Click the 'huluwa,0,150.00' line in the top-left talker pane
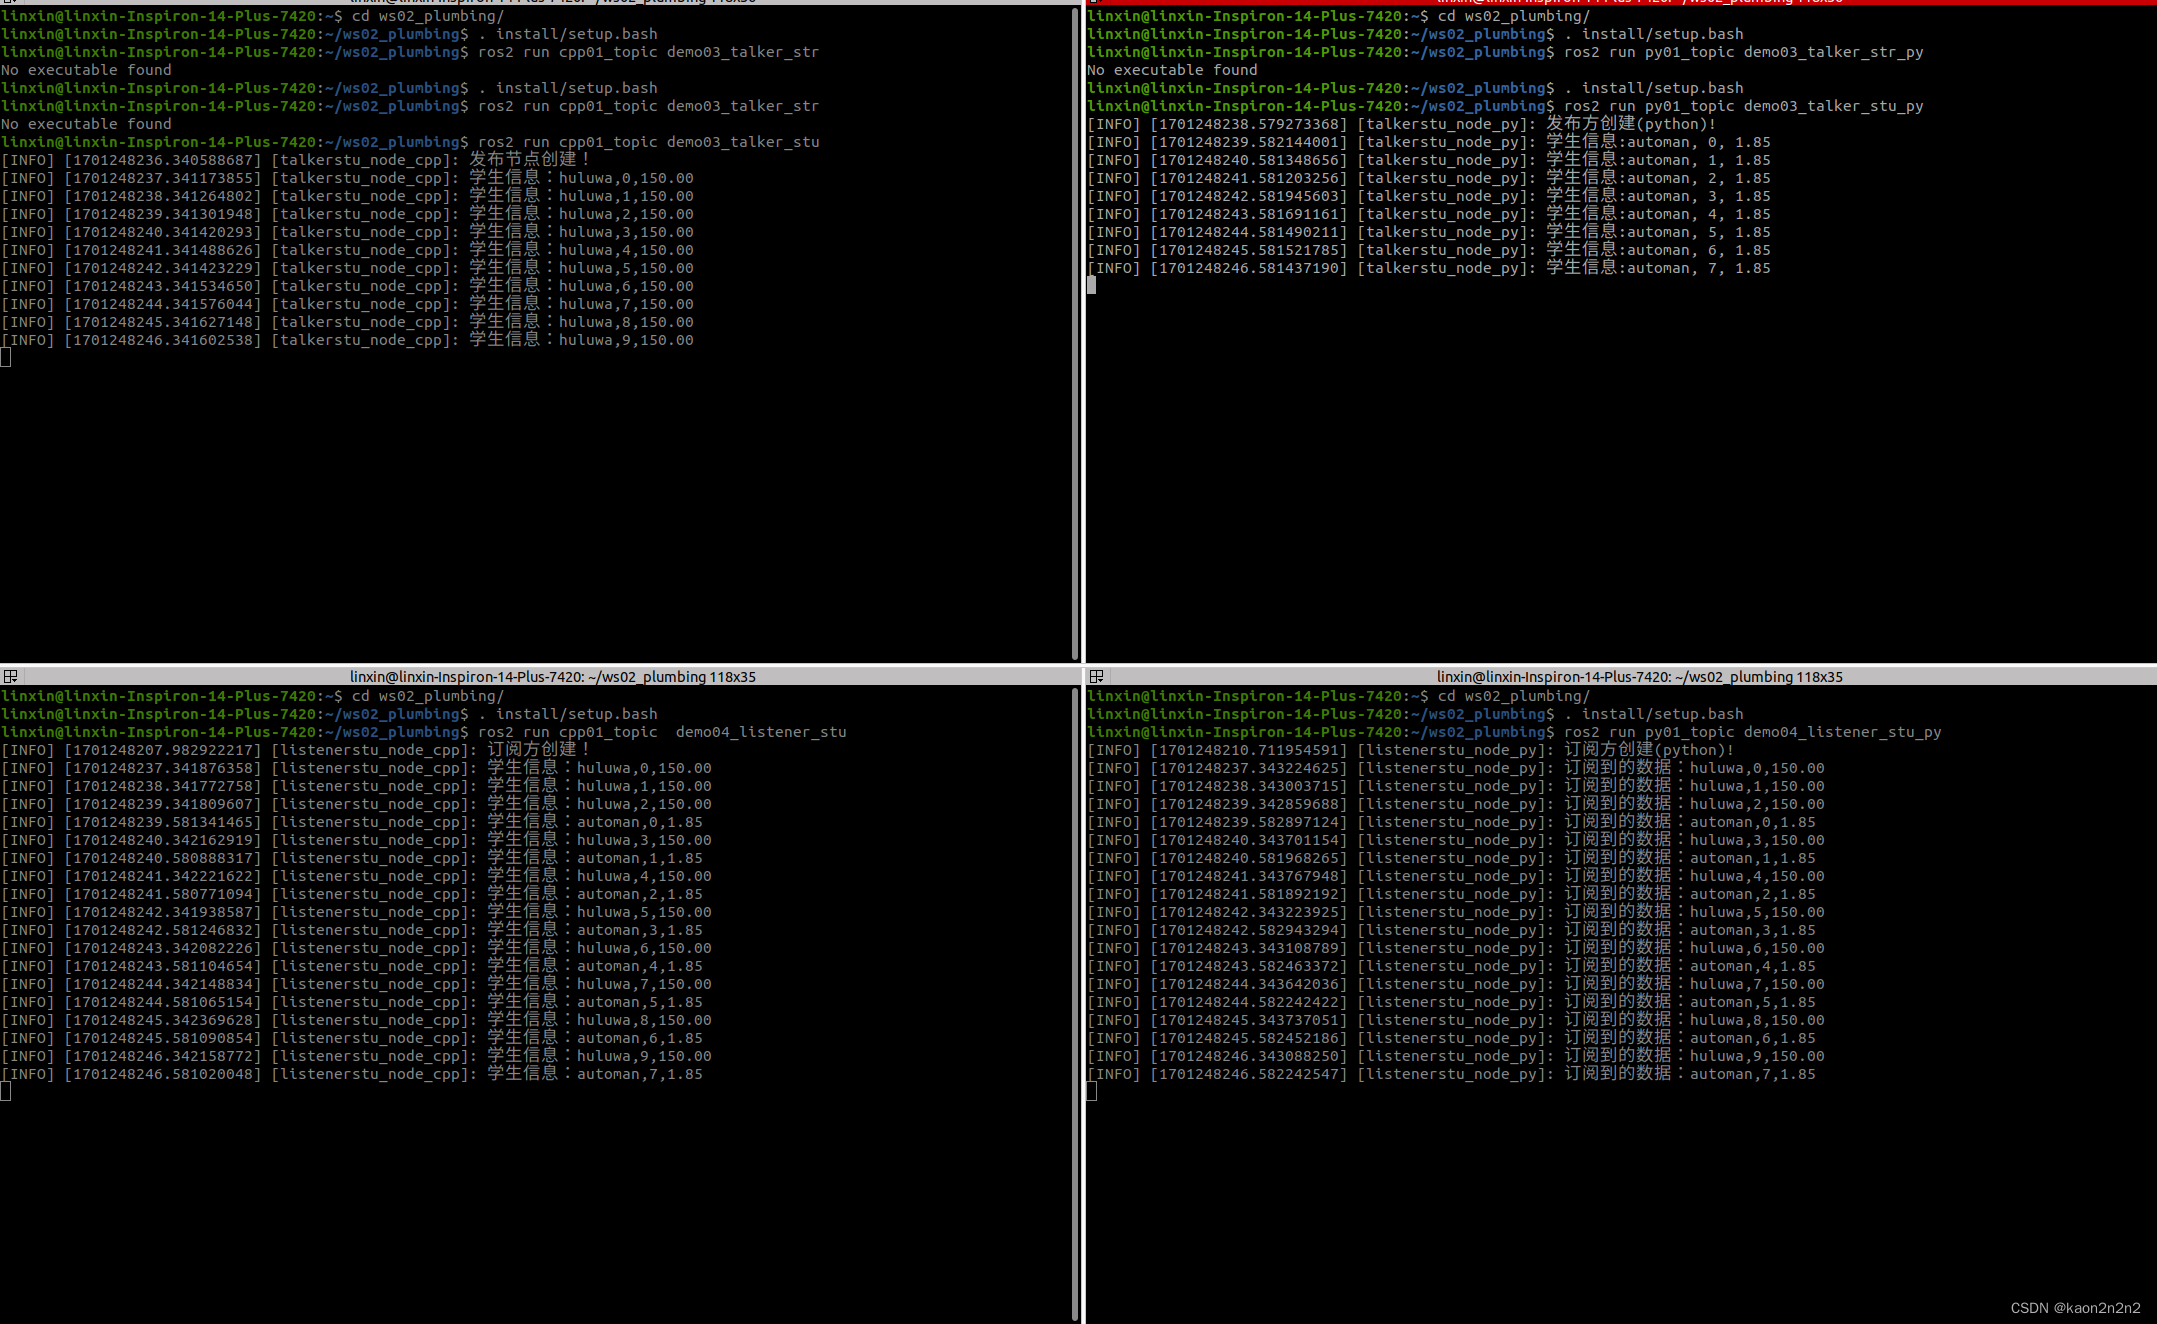This screenshot has width=2157, height=1324. 348,178
